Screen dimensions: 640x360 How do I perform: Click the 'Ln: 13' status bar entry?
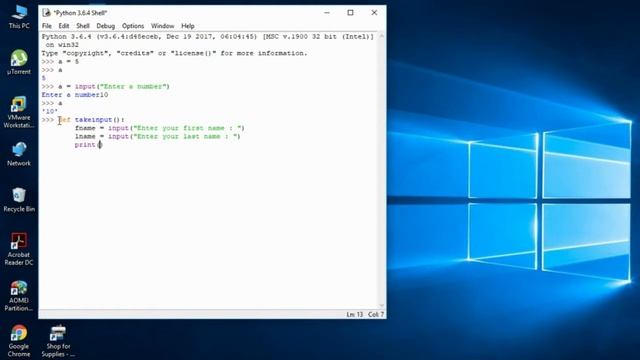[354, 314]
